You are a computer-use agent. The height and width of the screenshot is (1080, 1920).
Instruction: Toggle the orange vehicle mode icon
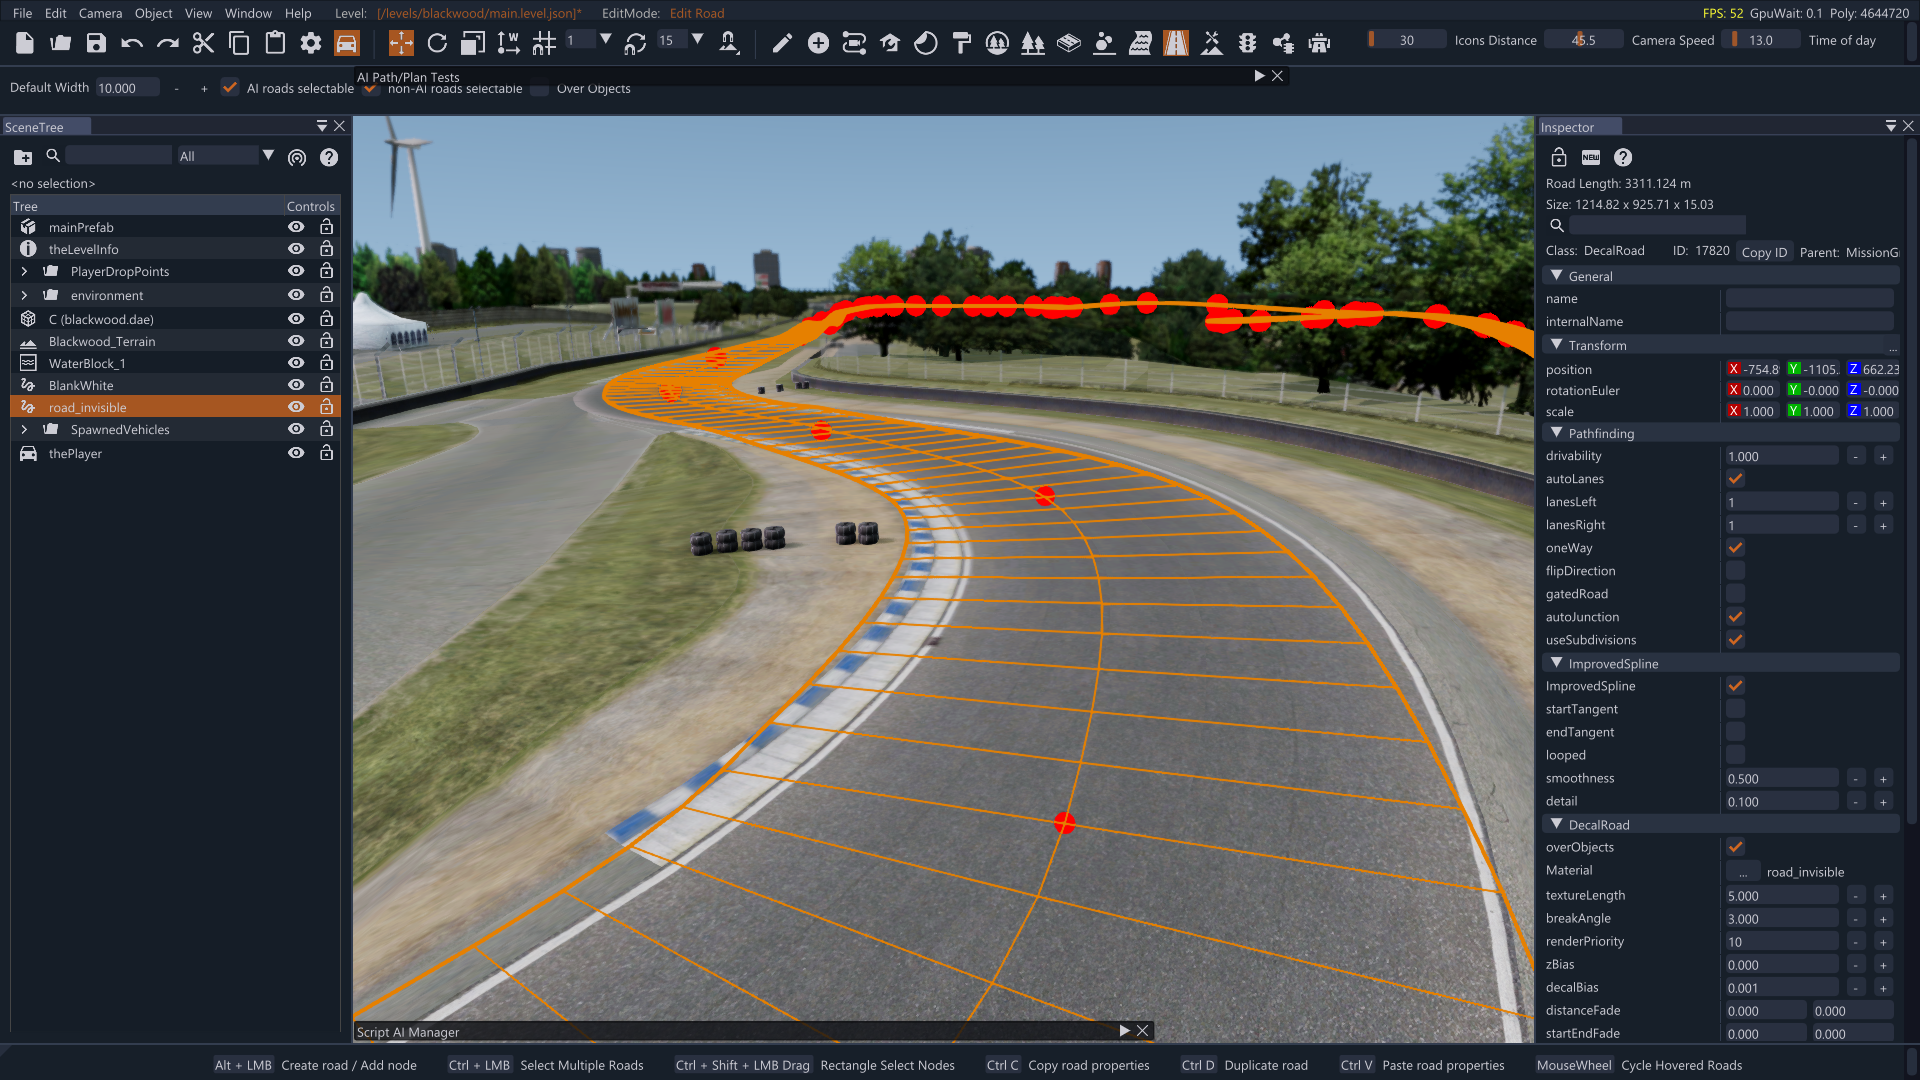pos(346,42)
